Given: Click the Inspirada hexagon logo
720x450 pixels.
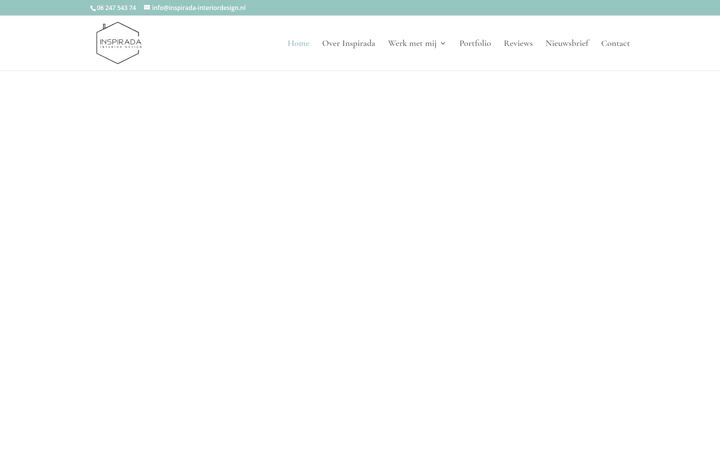Looking at the screenshot, I should click(x=118, y=43).
